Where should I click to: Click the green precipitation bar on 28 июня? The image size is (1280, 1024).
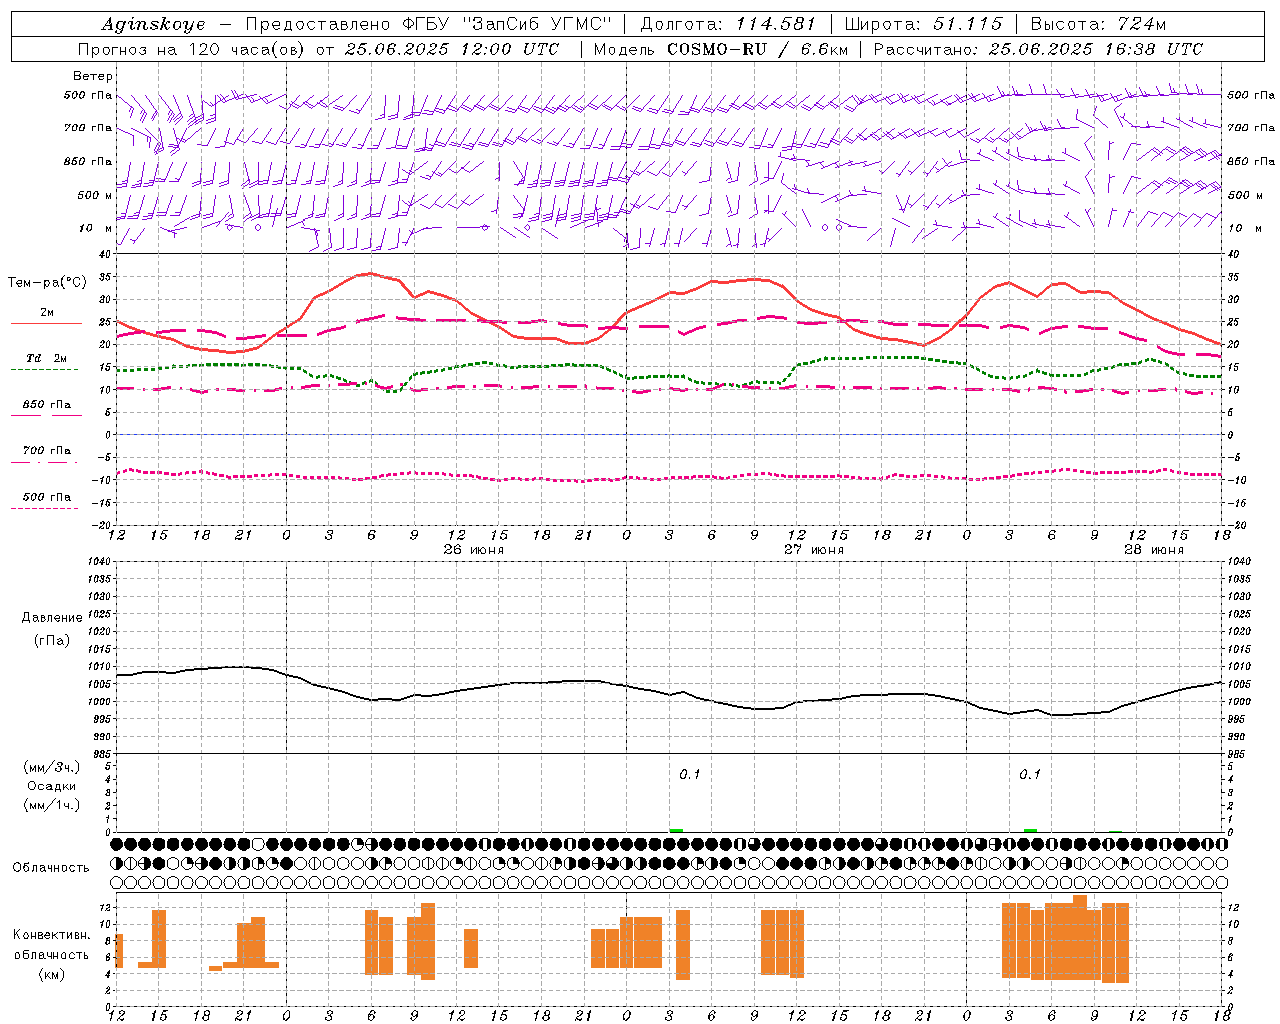coord(1030,830)
